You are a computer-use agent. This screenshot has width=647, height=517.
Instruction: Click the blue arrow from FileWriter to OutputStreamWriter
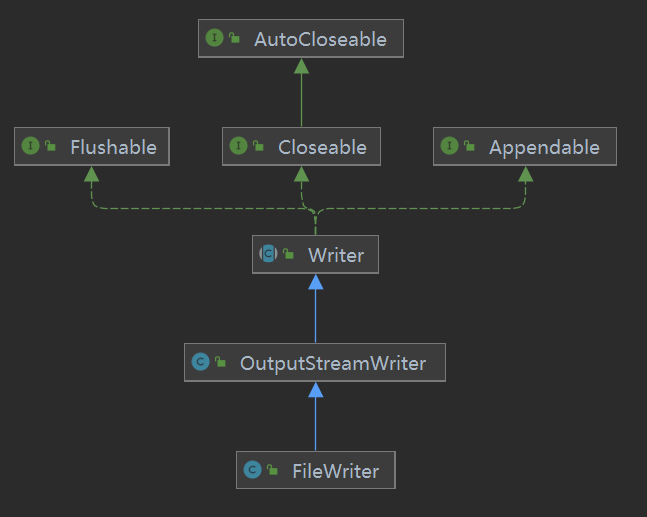316,416
